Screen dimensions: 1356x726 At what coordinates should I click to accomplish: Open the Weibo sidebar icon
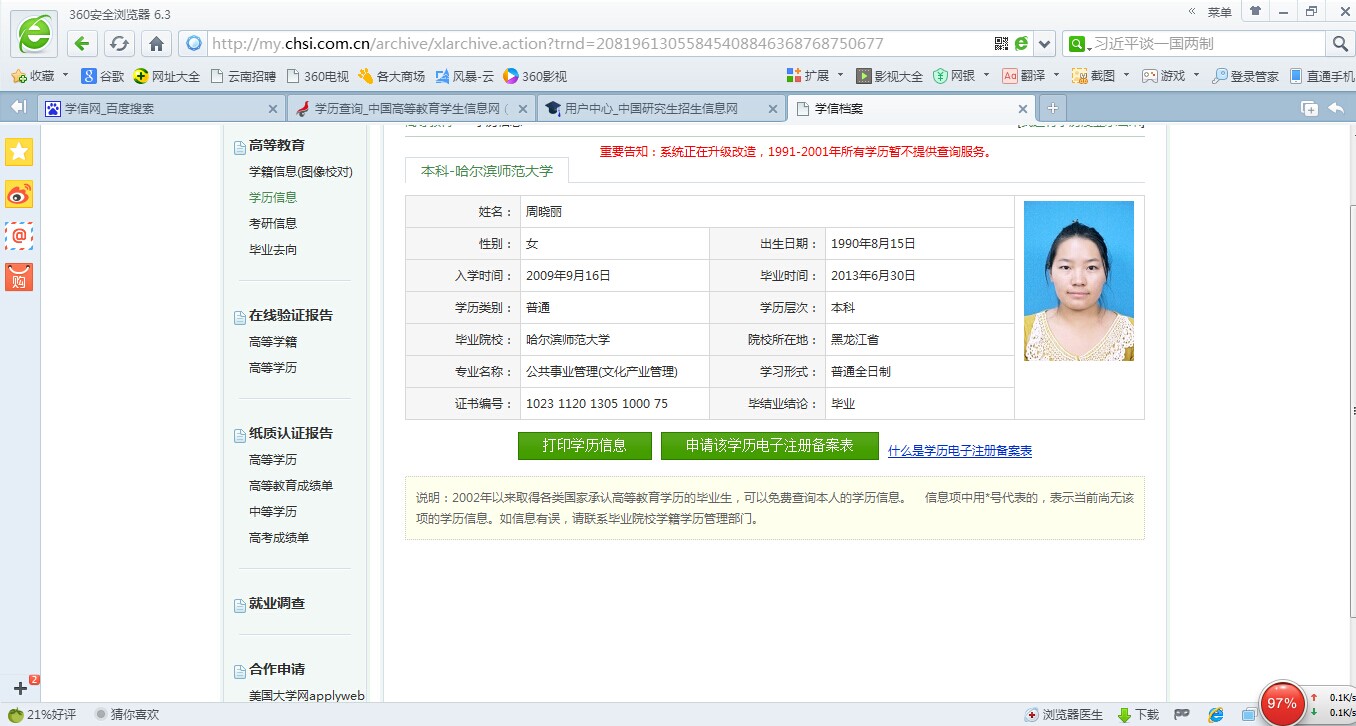click(x=19, y=194)
